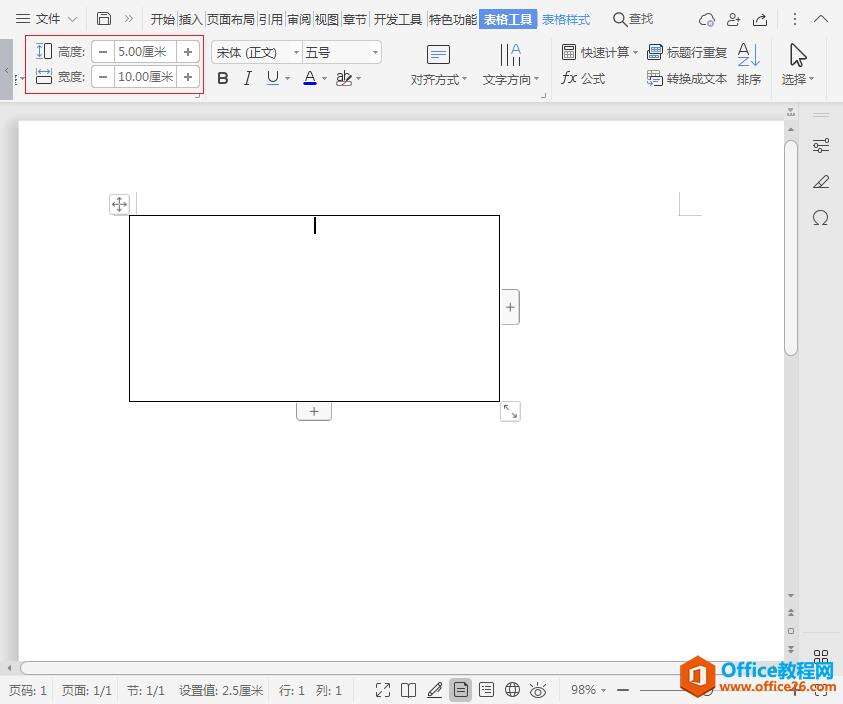Viewport: 843px width, 704px height.
Task: Click the 转换成文本 button
Action: tap(687, 78)
